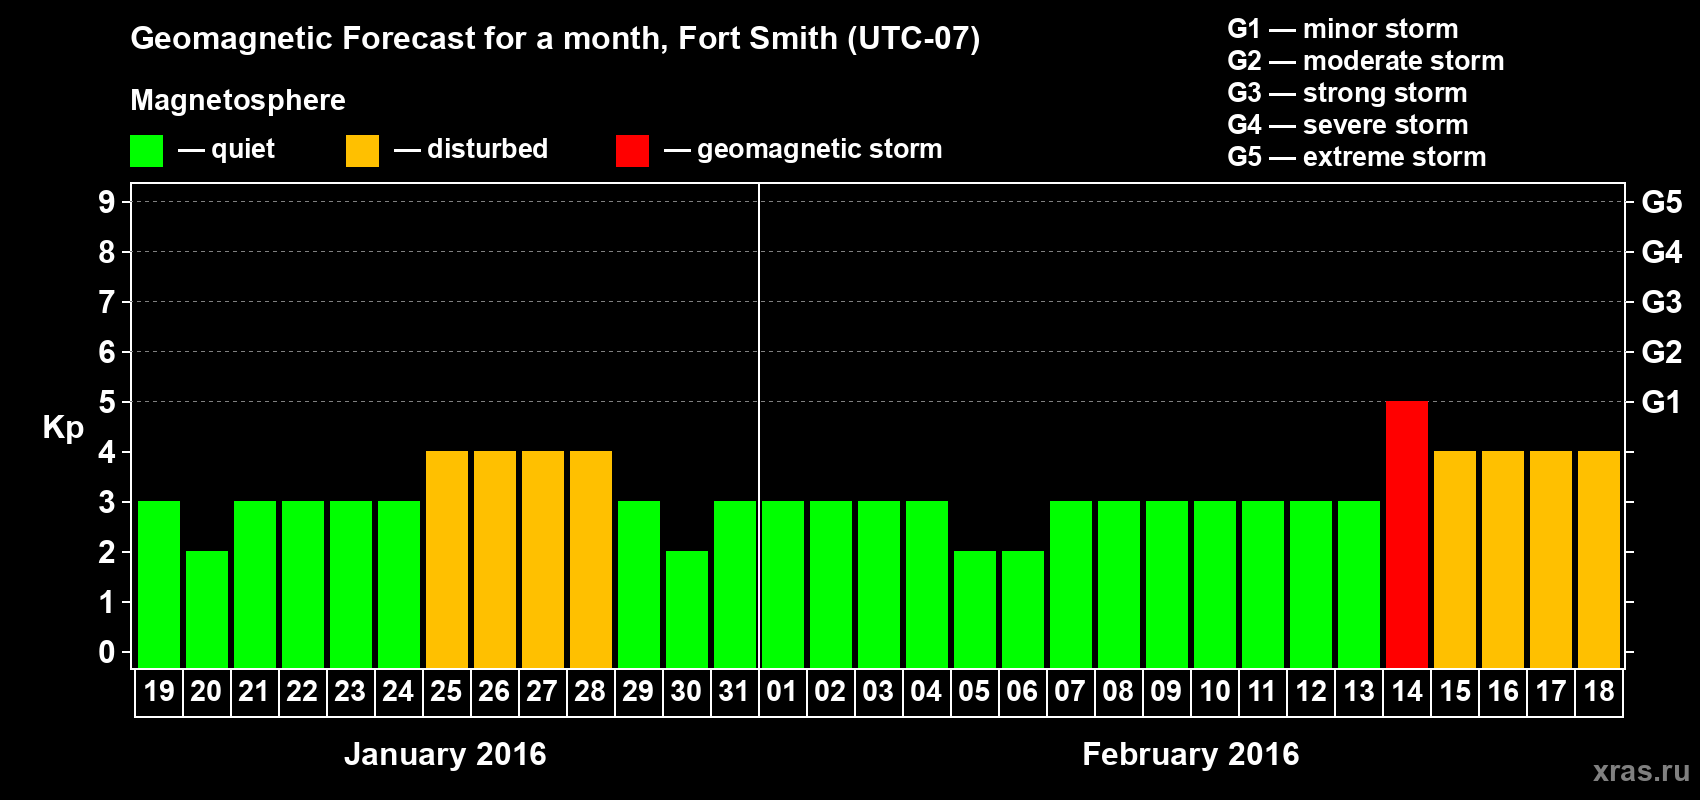Click the orange bar for February 18

point(1599,559)
